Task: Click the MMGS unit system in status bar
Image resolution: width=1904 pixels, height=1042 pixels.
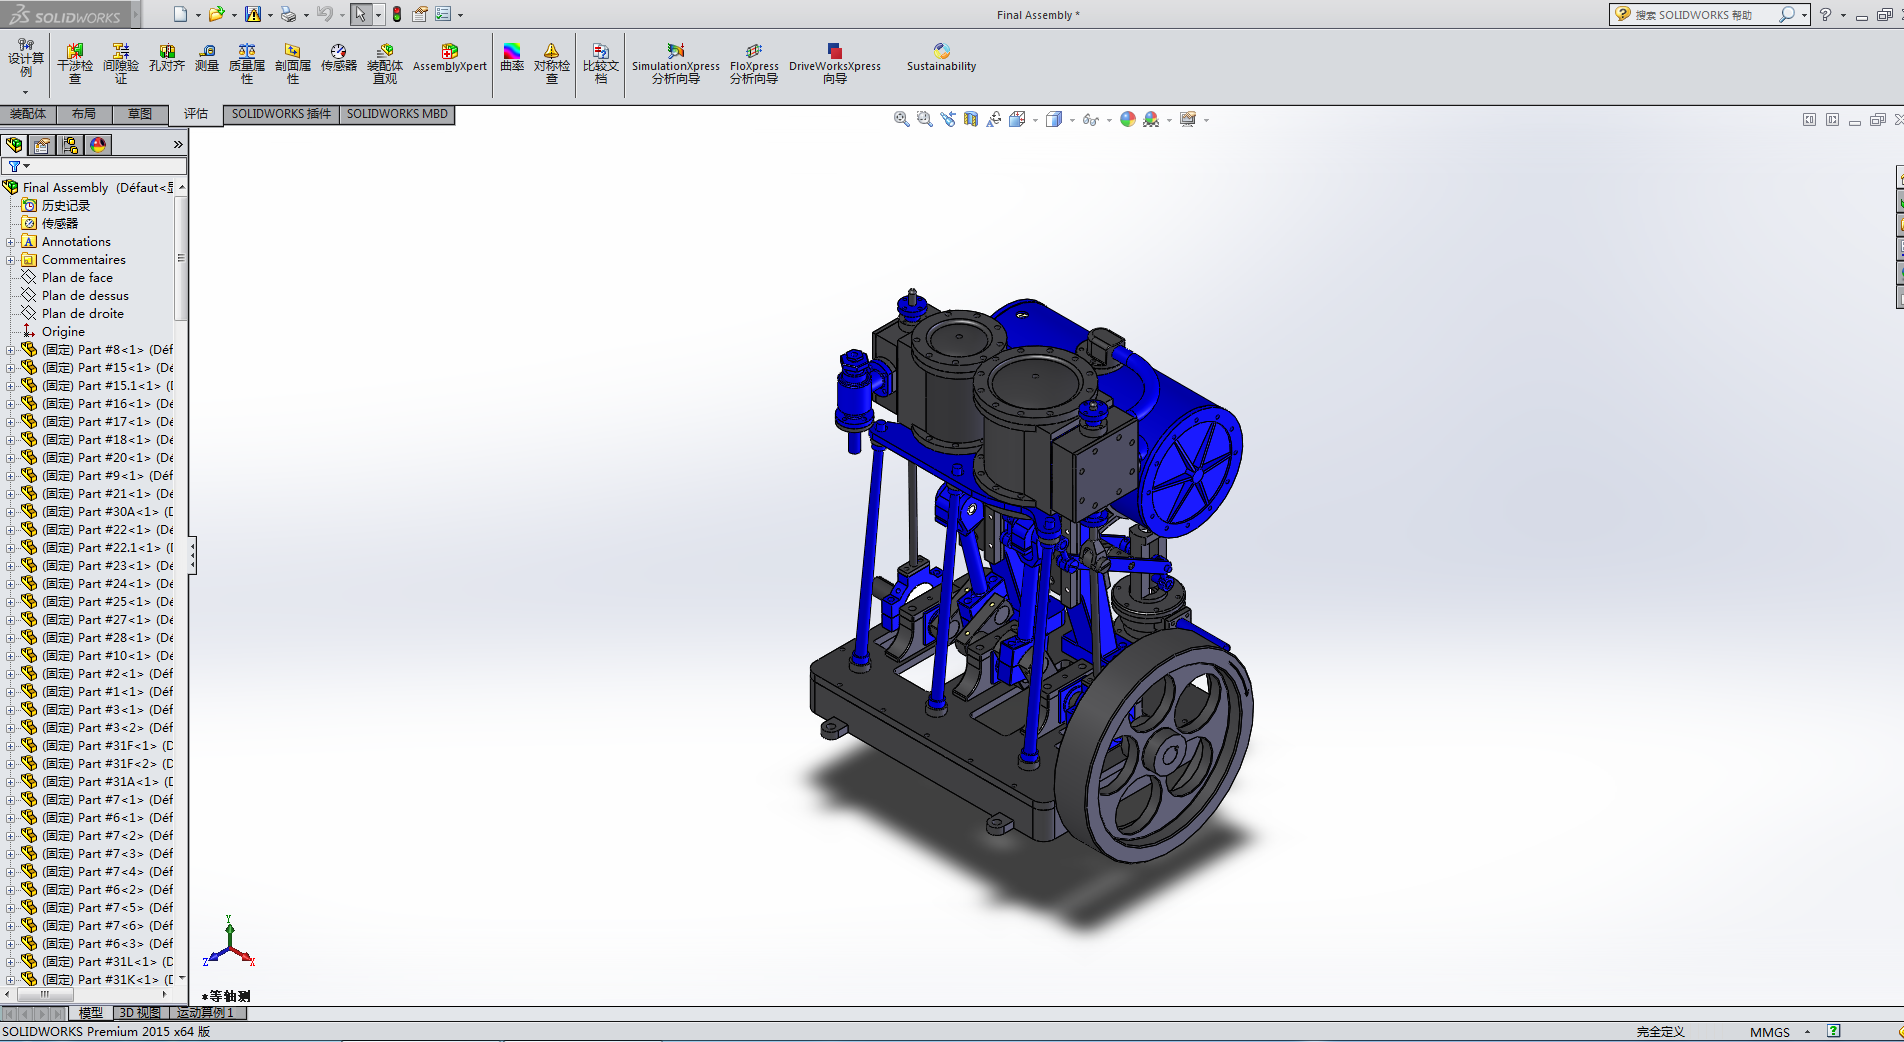Action: click(x=1769, y=1032)
